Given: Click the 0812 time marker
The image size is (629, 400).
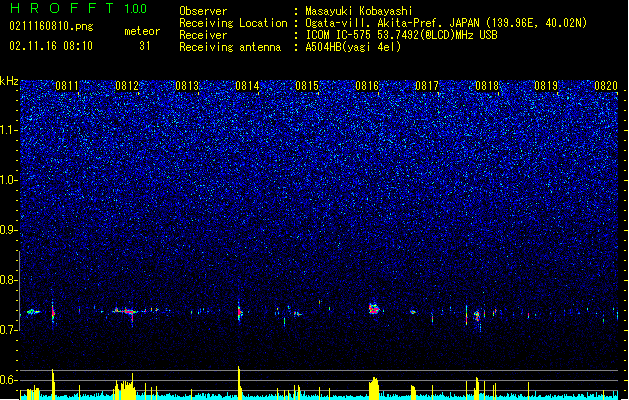Looking at the screenshot, I should [127, 86].
